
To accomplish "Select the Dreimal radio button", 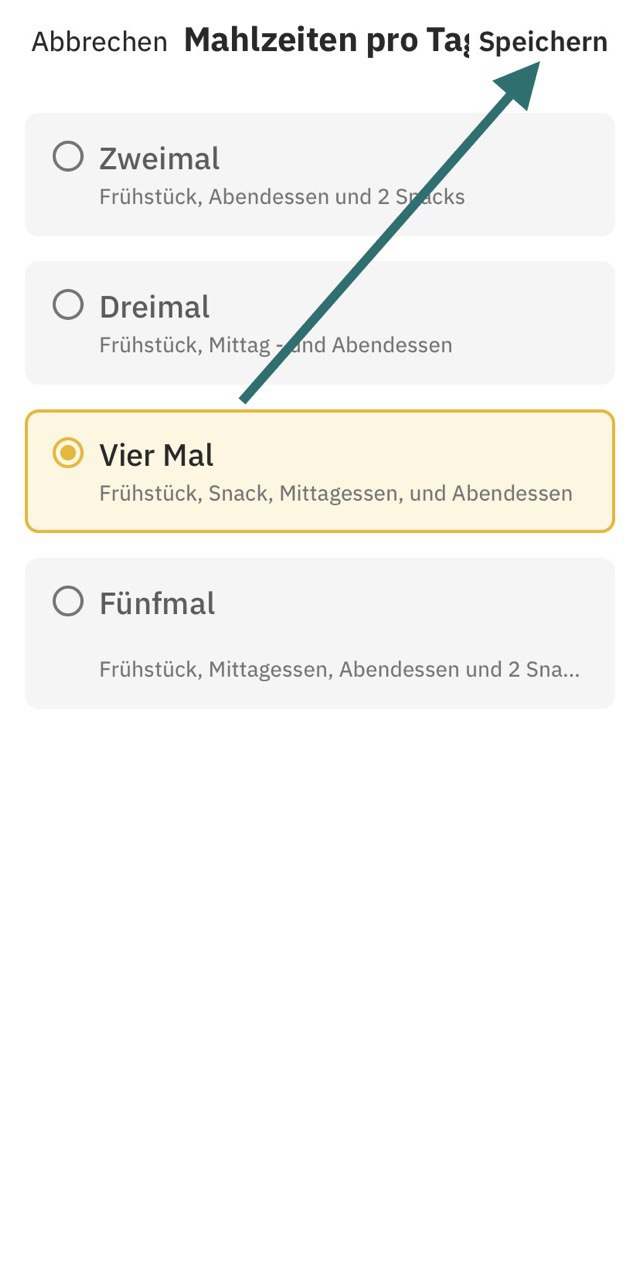I will (x=68, y=305).
